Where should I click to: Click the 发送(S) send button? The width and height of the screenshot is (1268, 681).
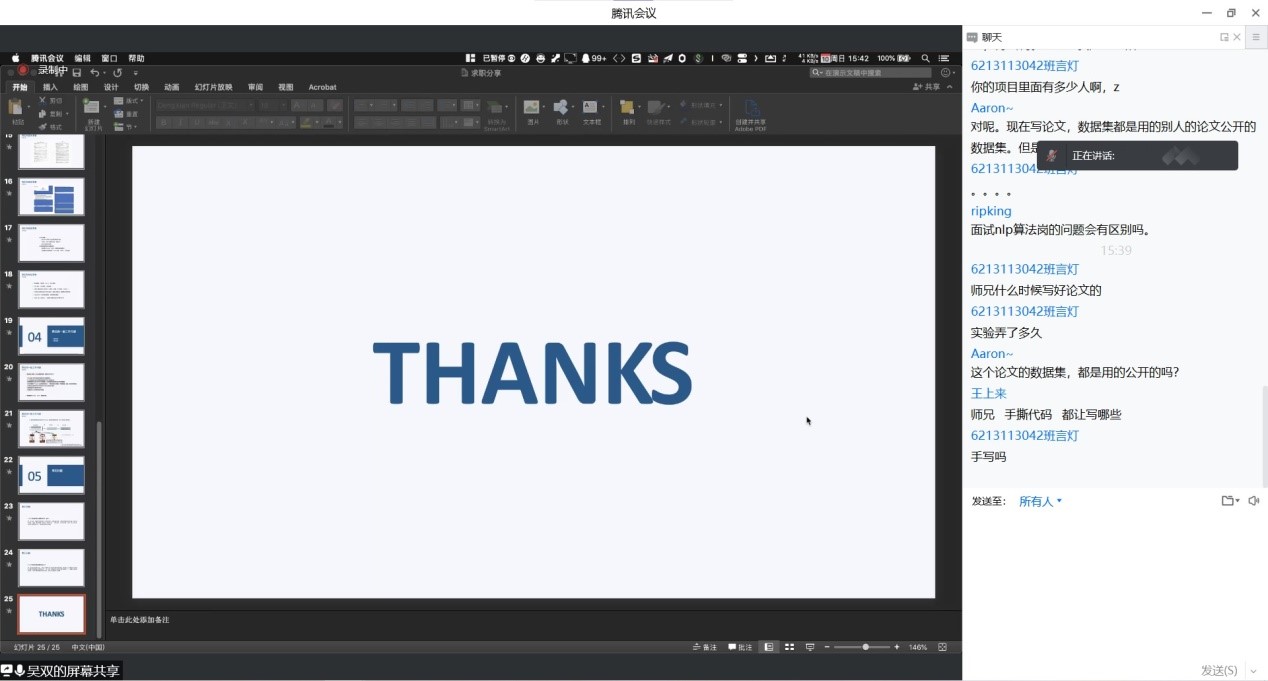point(1218,670)
